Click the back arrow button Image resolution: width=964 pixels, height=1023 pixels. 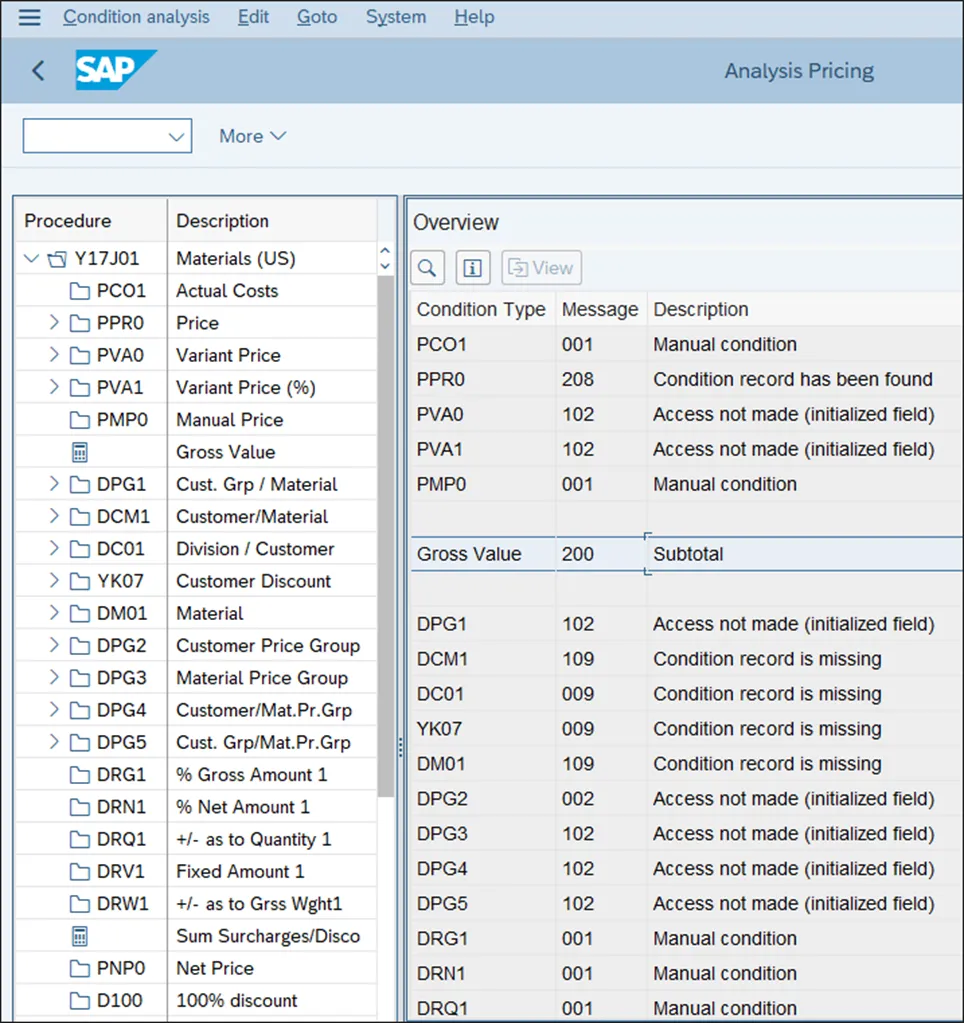38,71
